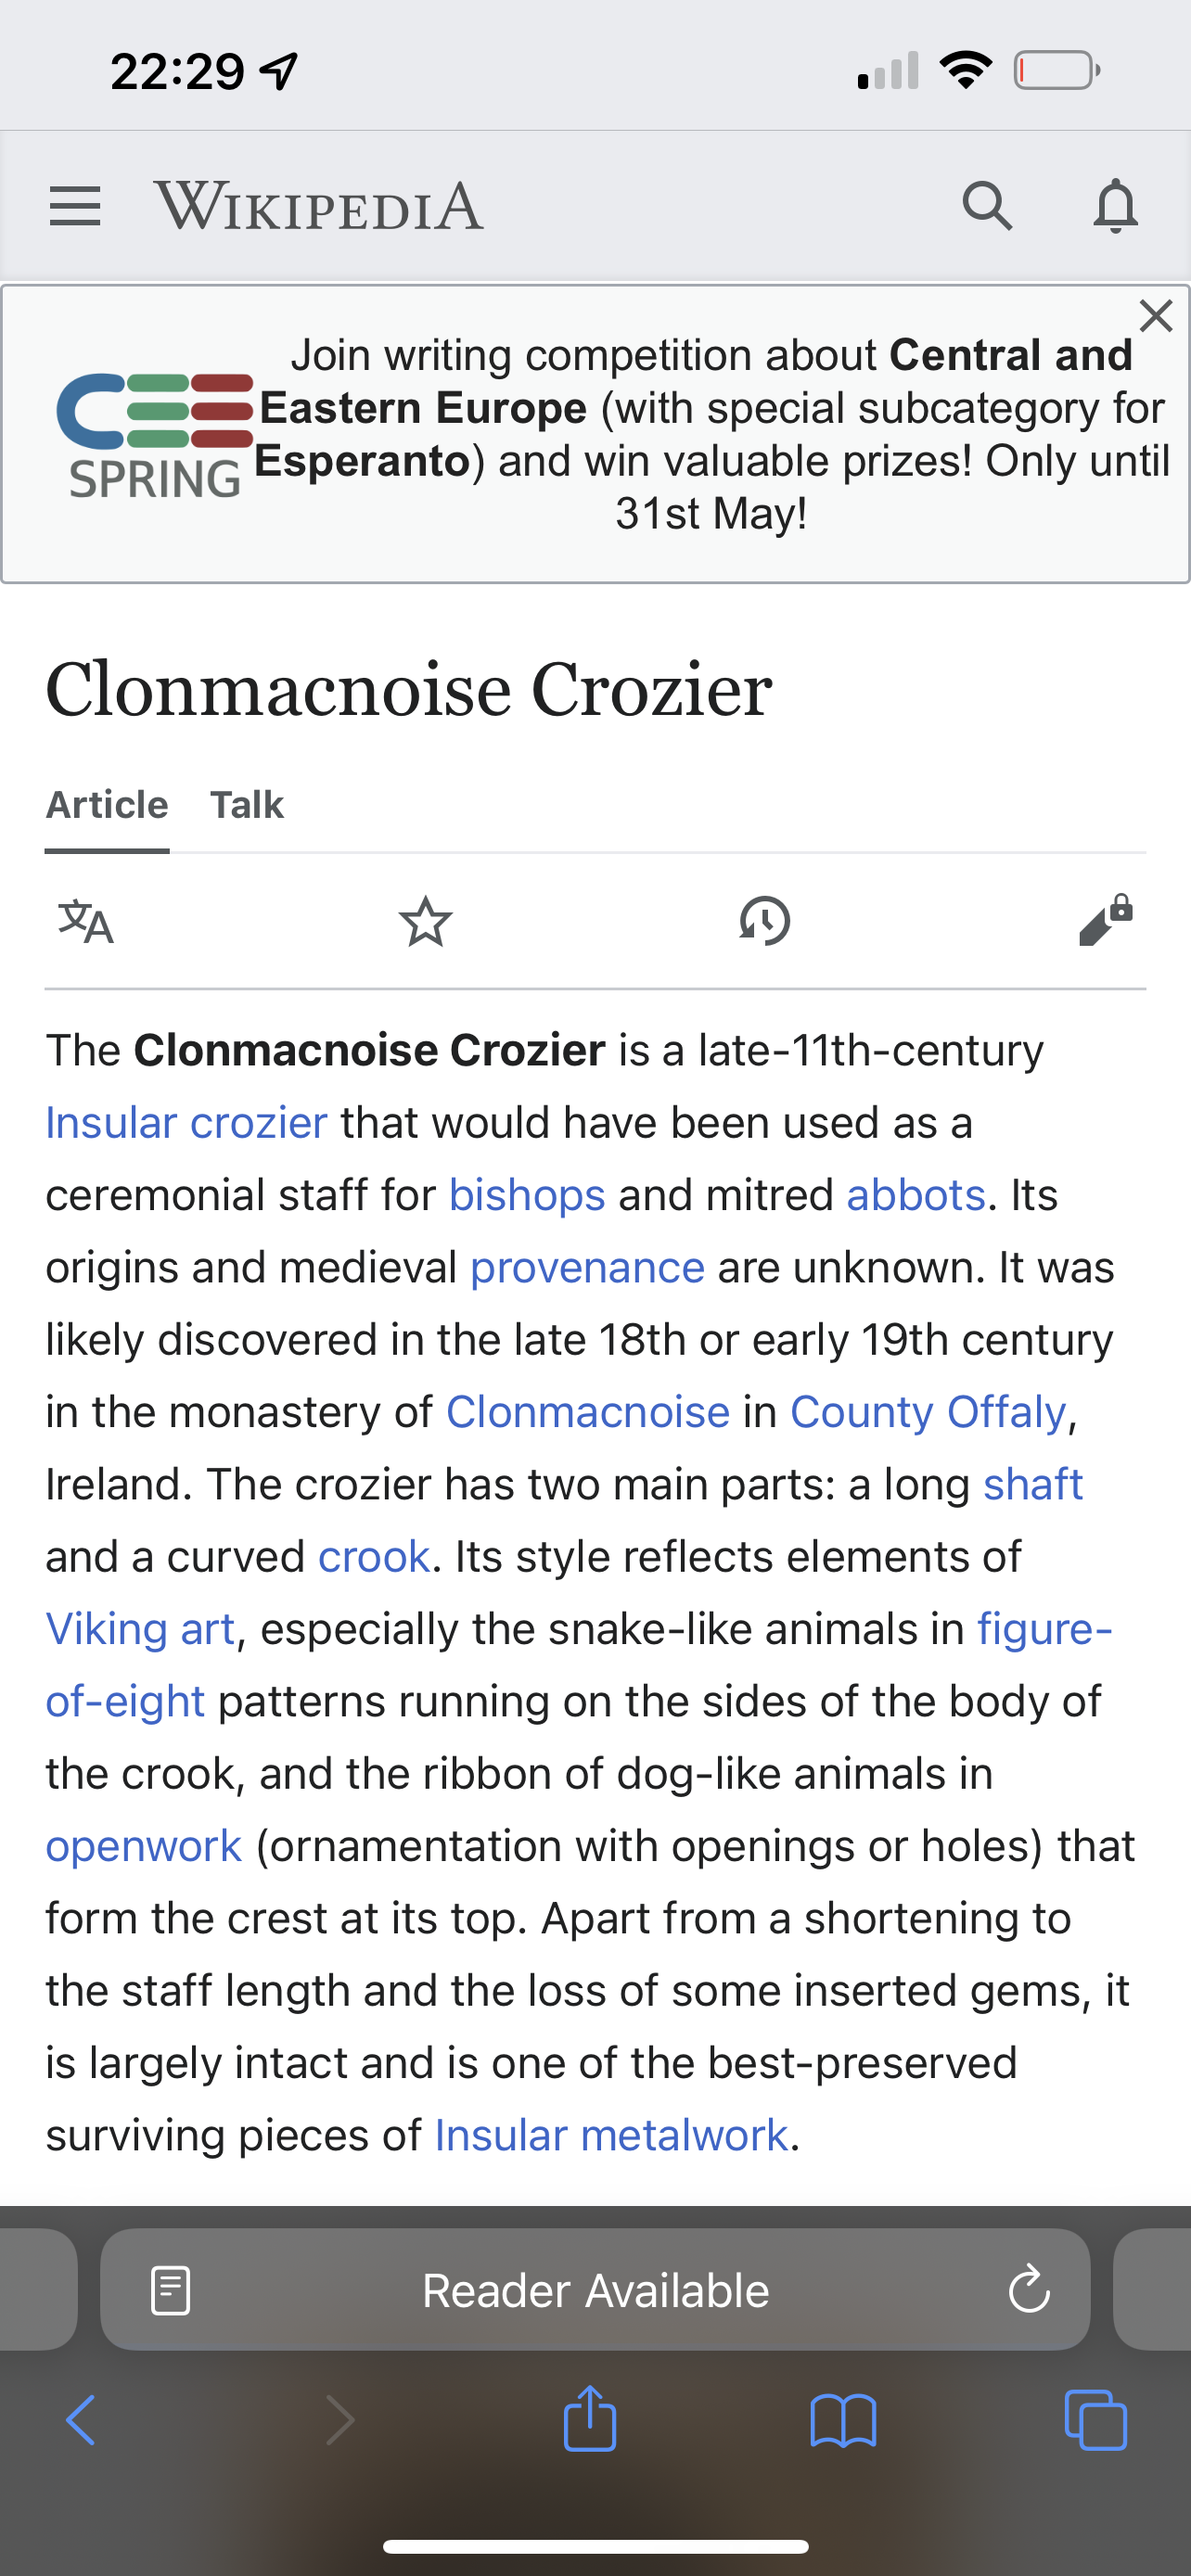
Task: Tap the Safari address bar
Action: coord(595,2290)
